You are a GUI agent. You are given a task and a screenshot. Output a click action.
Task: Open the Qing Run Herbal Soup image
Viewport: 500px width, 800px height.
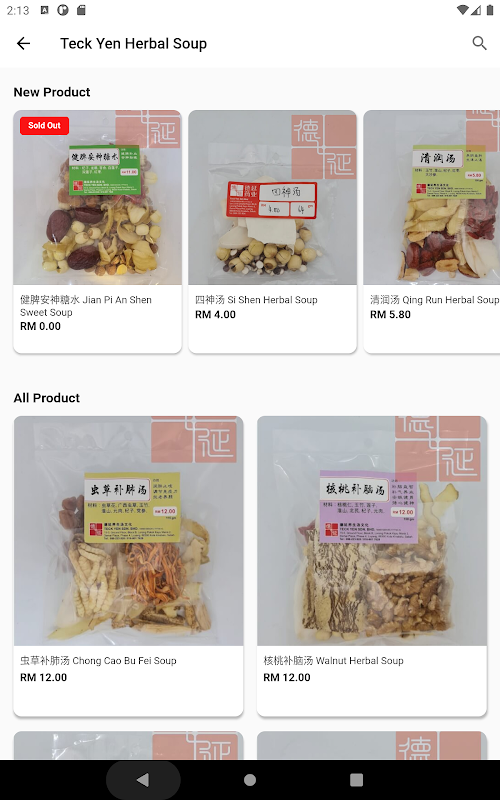tap(432, 197)
